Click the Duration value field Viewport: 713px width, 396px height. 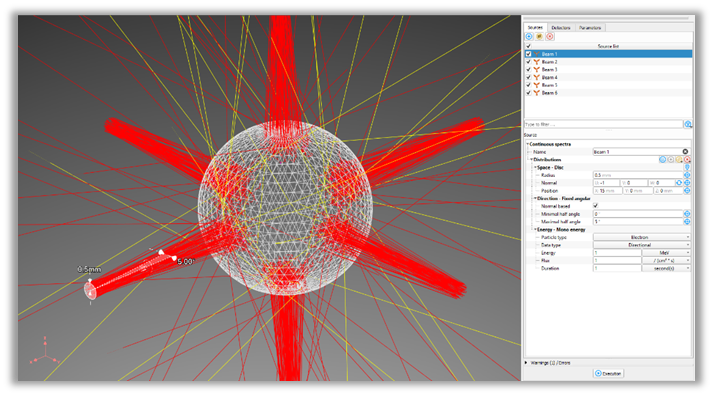[x=617, y=268]
